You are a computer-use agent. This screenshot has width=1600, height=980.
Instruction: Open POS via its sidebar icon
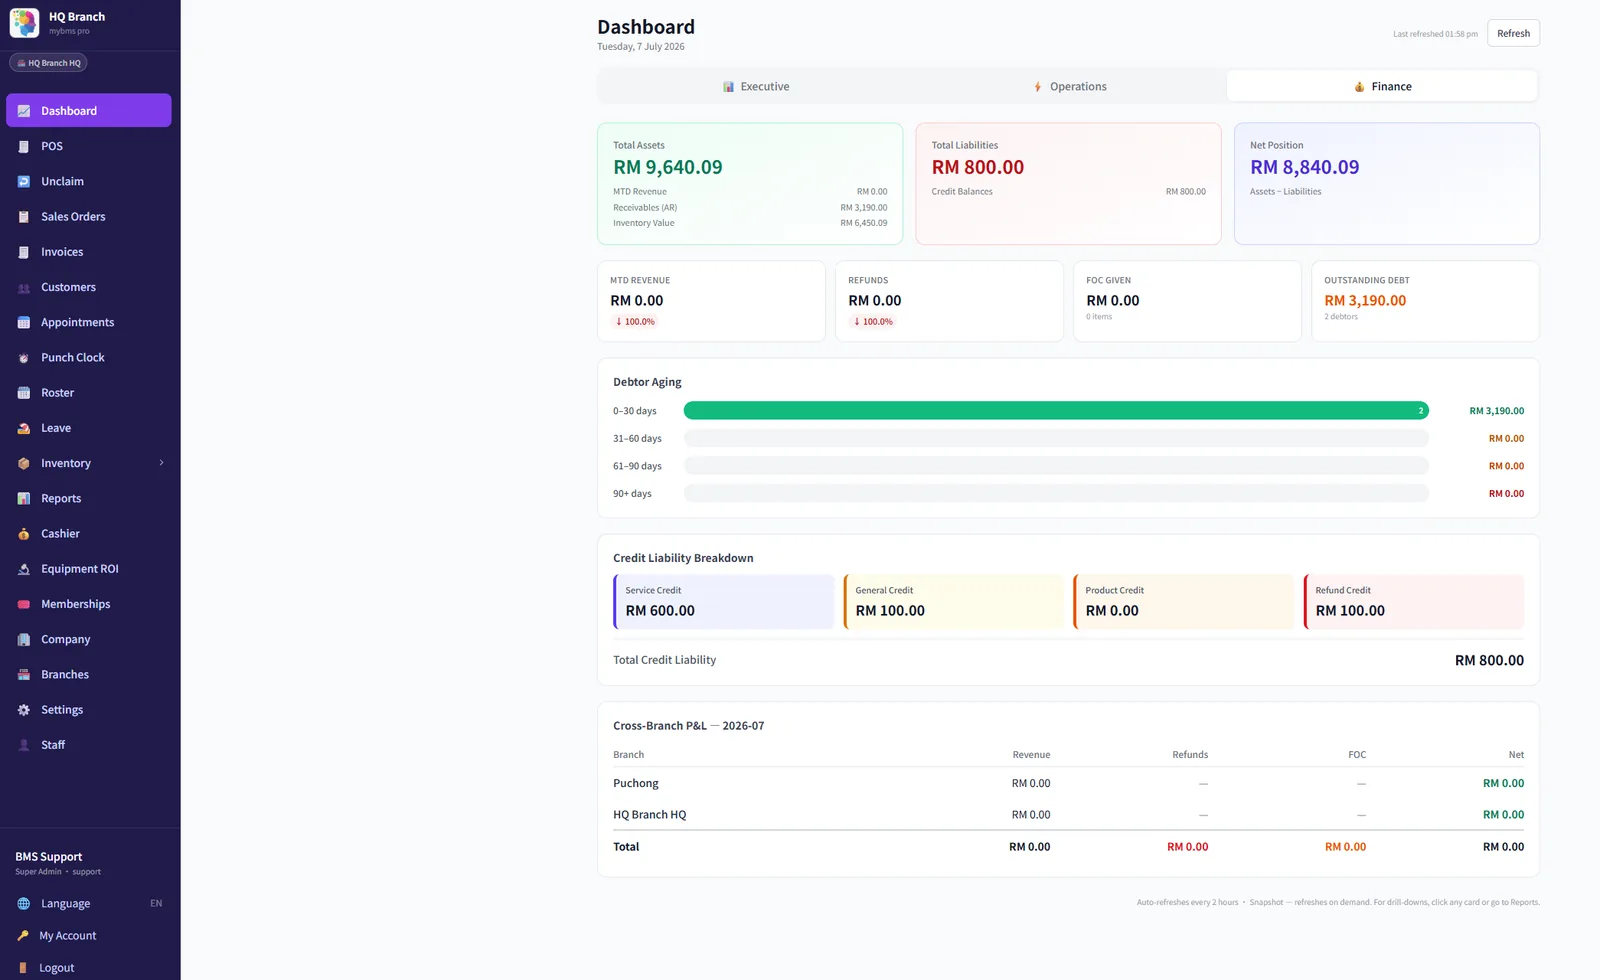click(x=24, y=146)
